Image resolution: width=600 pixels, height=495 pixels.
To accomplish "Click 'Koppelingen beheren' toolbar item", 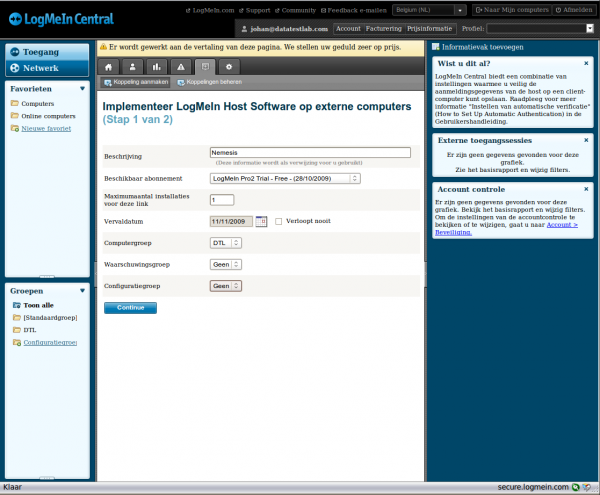I will point(209,82).
